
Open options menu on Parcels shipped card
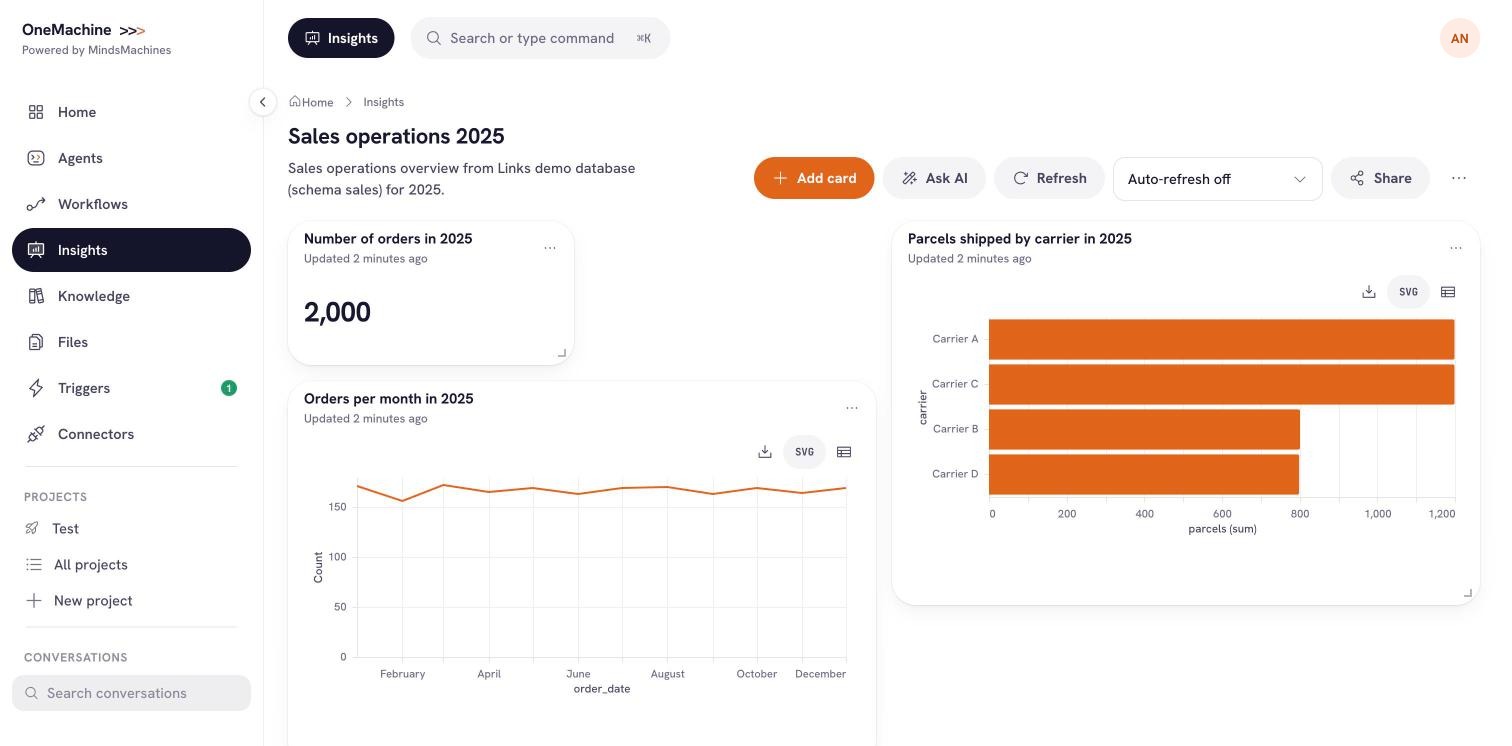1456,248
